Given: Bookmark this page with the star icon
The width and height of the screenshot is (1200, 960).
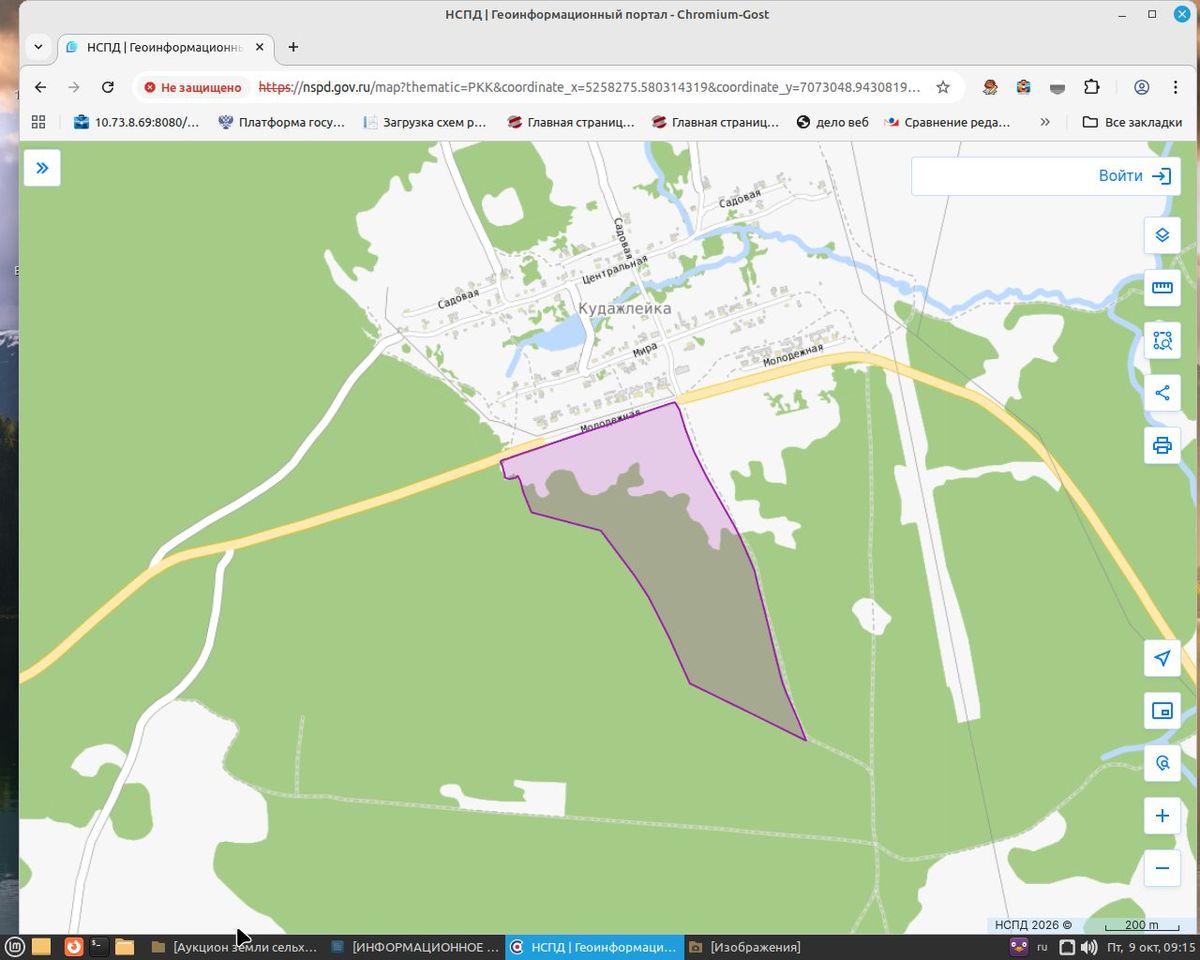Looking at the screenshot, I should pos(943,87).
